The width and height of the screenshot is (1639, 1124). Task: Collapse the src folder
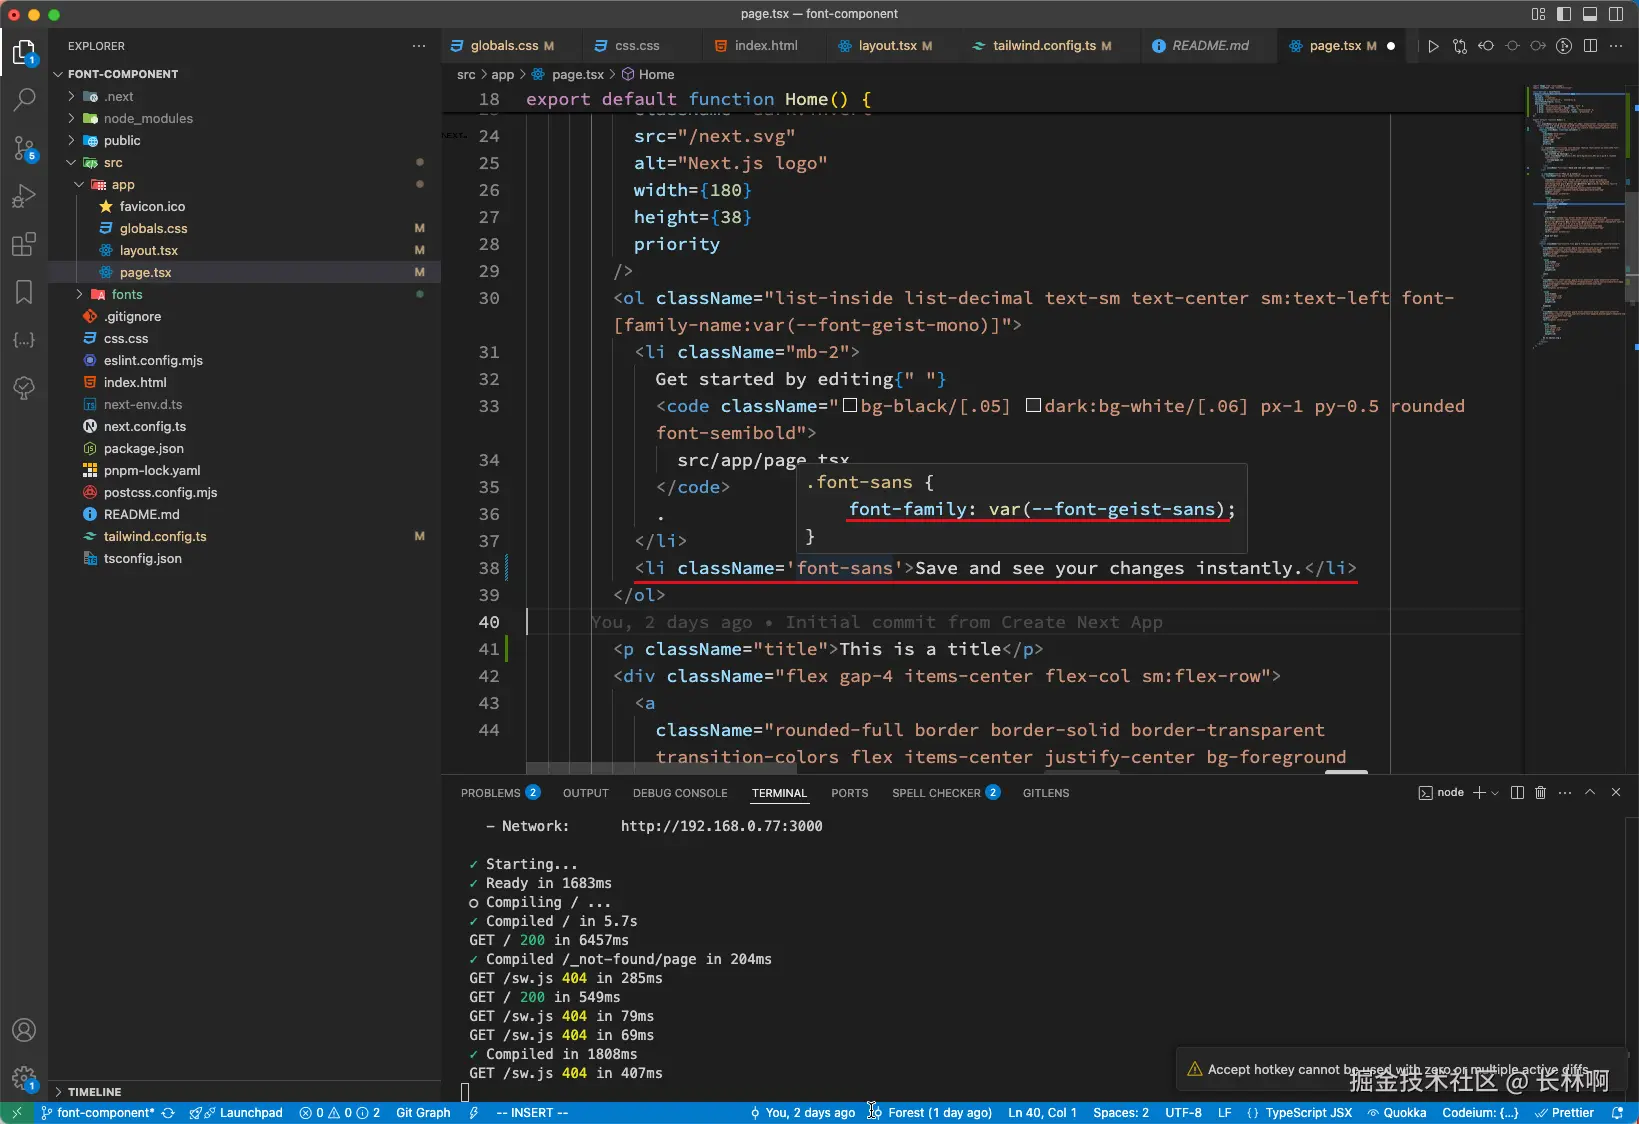click(113, 163)
